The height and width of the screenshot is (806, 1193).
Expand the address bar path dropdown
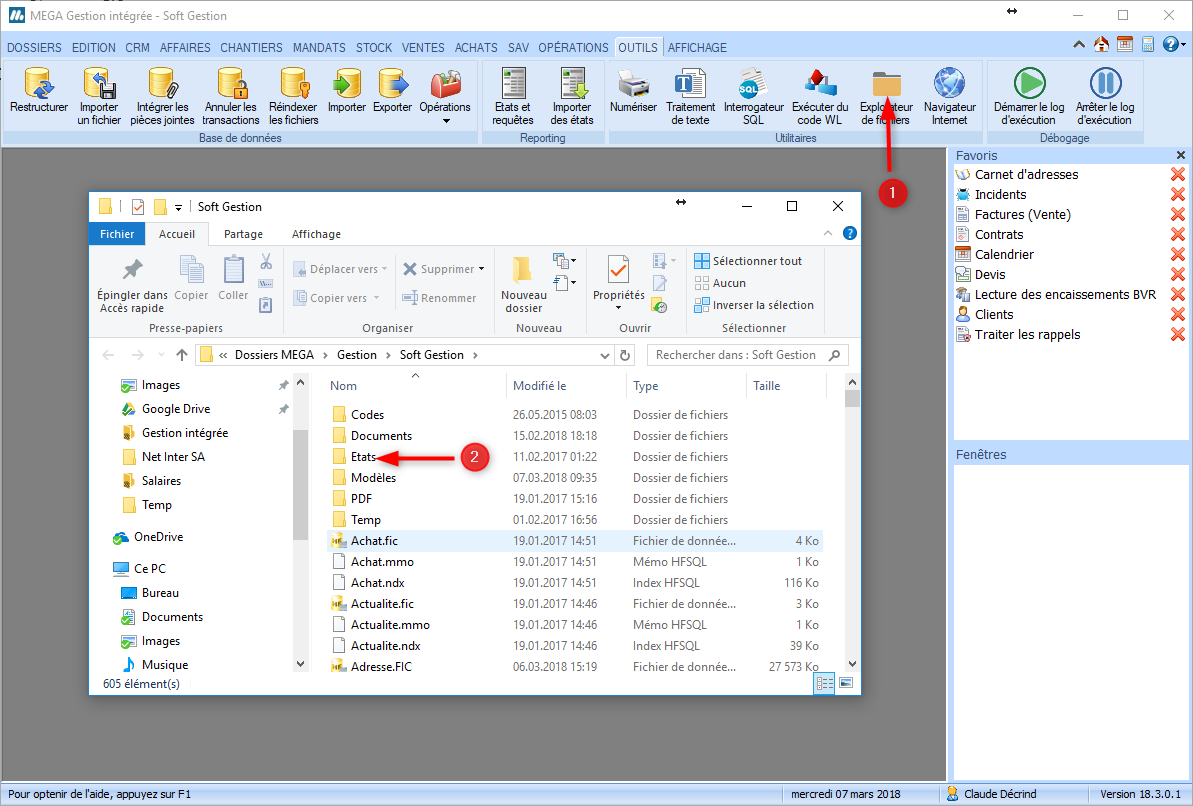pyautogui.click(x=603, y=355)
